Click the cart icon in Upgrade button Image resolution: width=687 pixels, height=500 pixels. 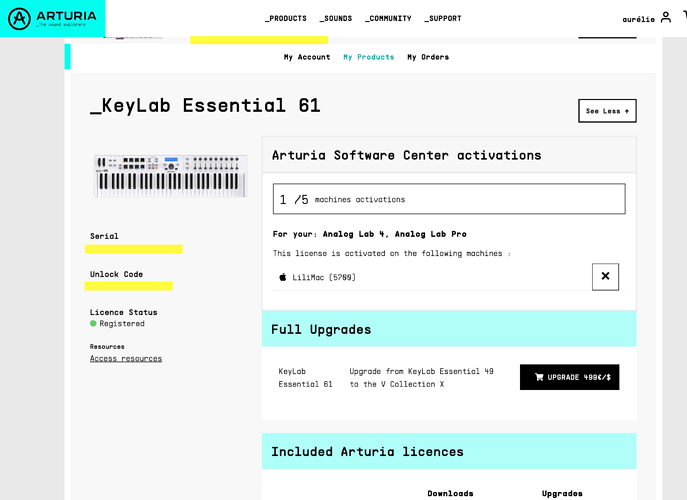[x=539, y=377]
